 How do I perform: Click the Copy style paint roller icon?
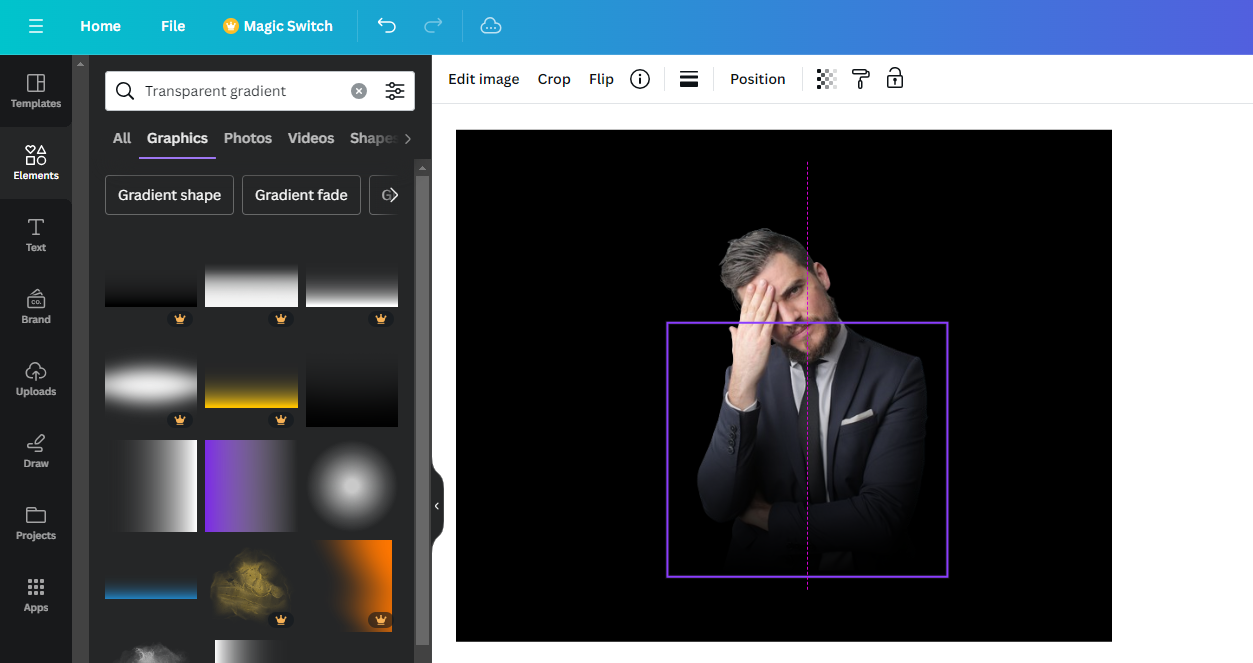[861, 79]
